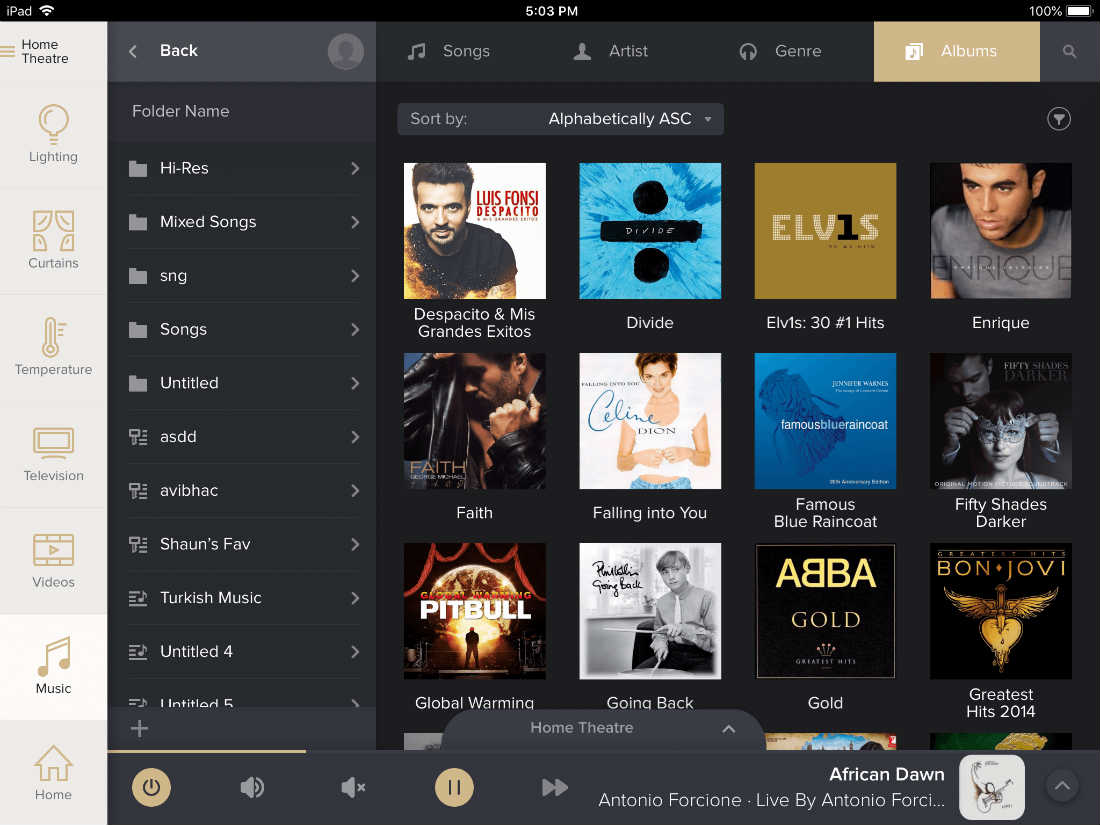
Task: Expand the Songs folder chevron
Action: coord(355,330)
